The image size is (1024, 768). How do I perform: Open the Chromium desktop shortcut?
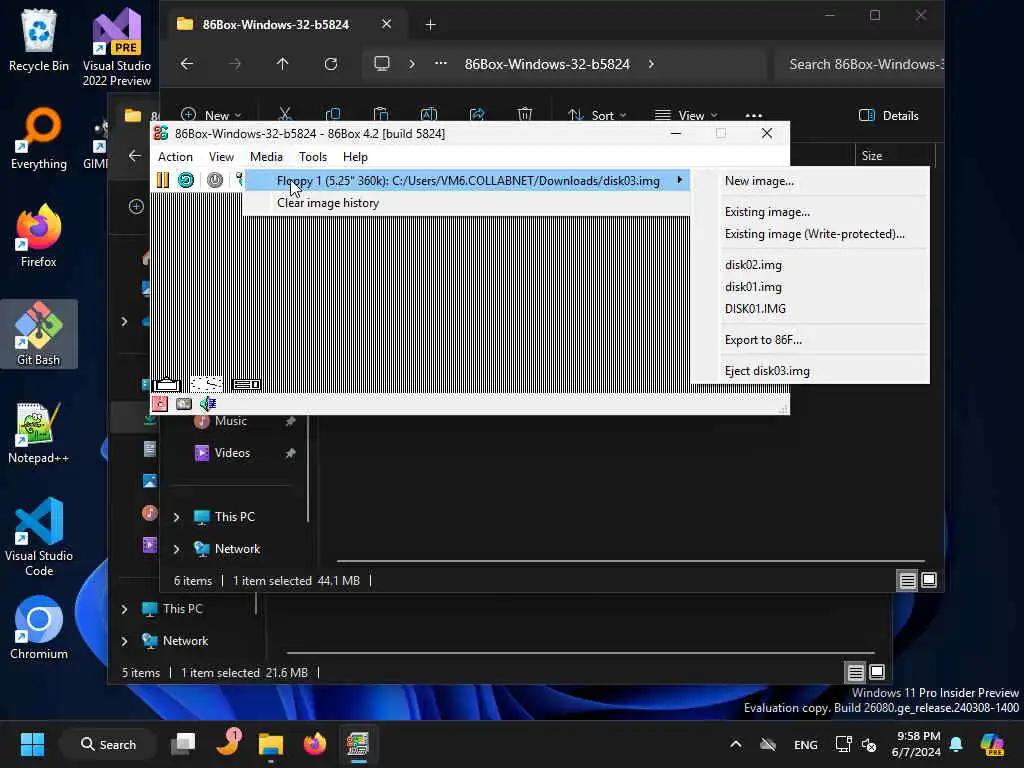point(39,628)
